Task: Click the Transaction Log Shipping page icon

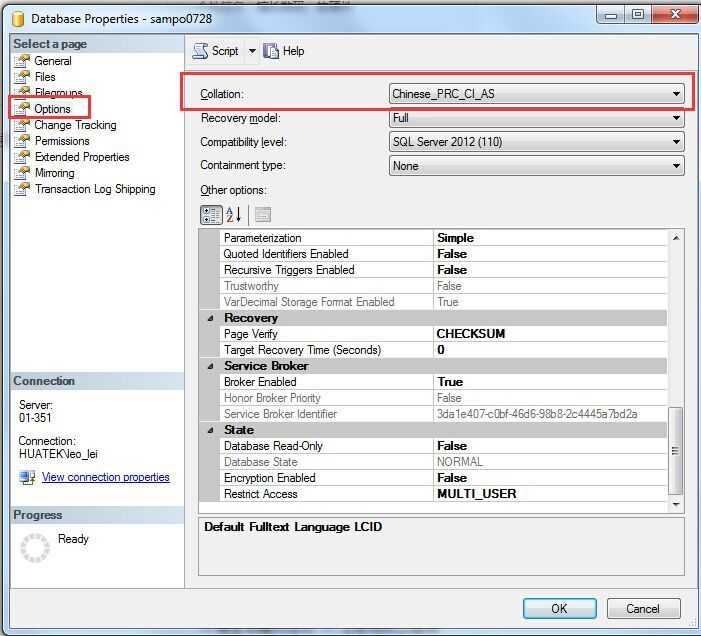Action: [22, 189]
